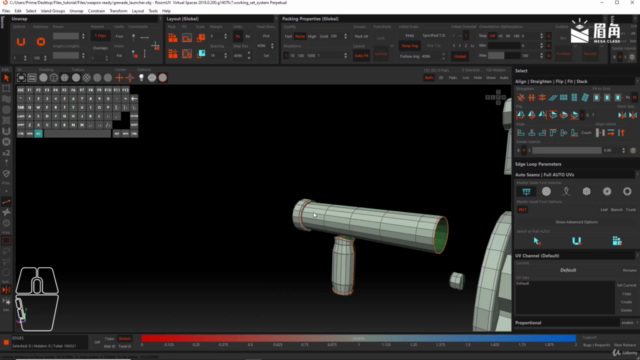Open the Transform menu
Image resolution: width=640 pixels, height=360 pixels.
tap(118, 11)
